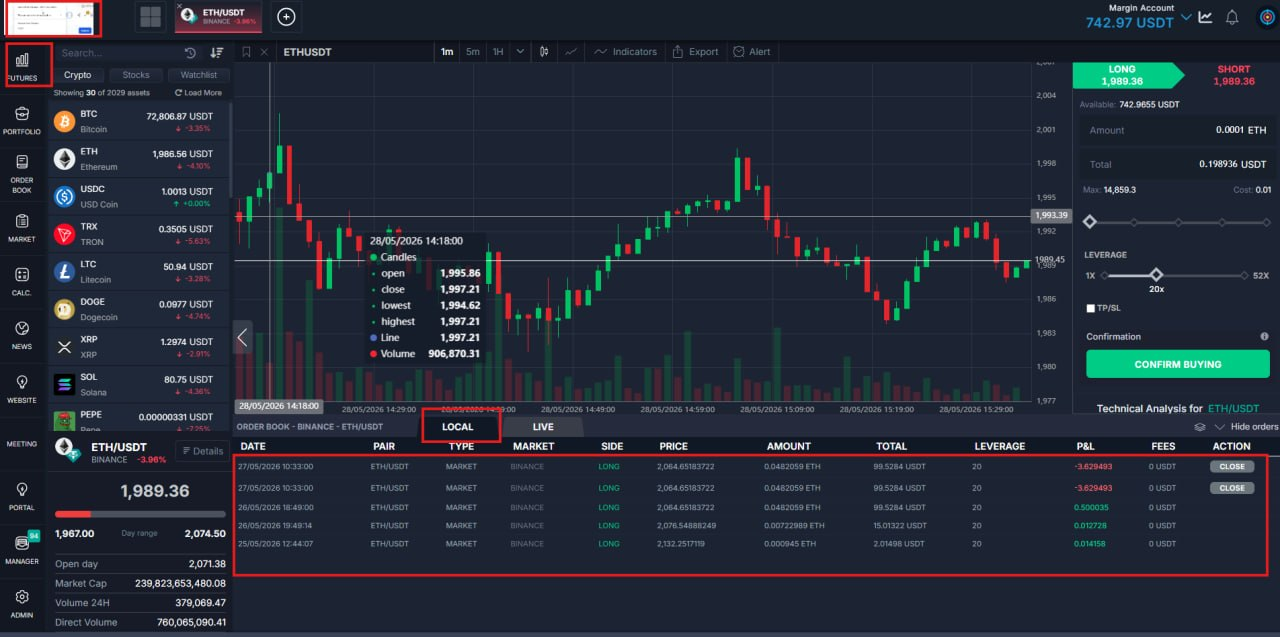Screen dimensions: 1280x637
Task: Click the CONFIRM BUYING button
Action: tap(1177, 364)
